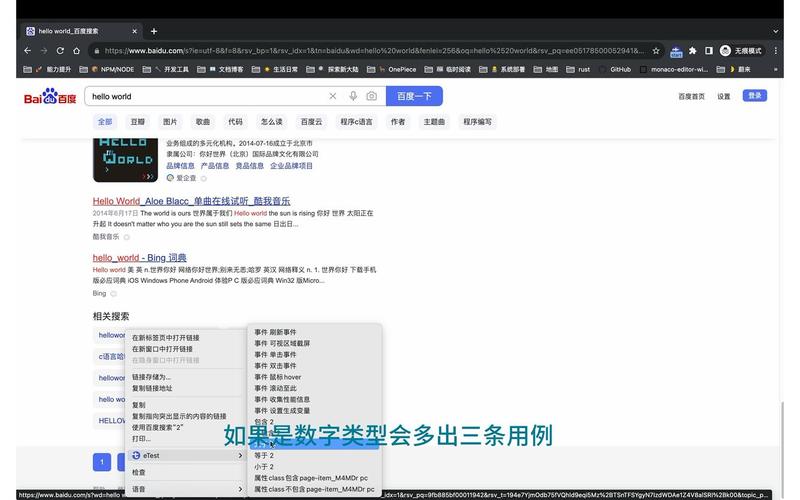Open image search with the camera icon
Image resolution: width=800 pixels, height=500 pixels.
(x=371, y=96)
